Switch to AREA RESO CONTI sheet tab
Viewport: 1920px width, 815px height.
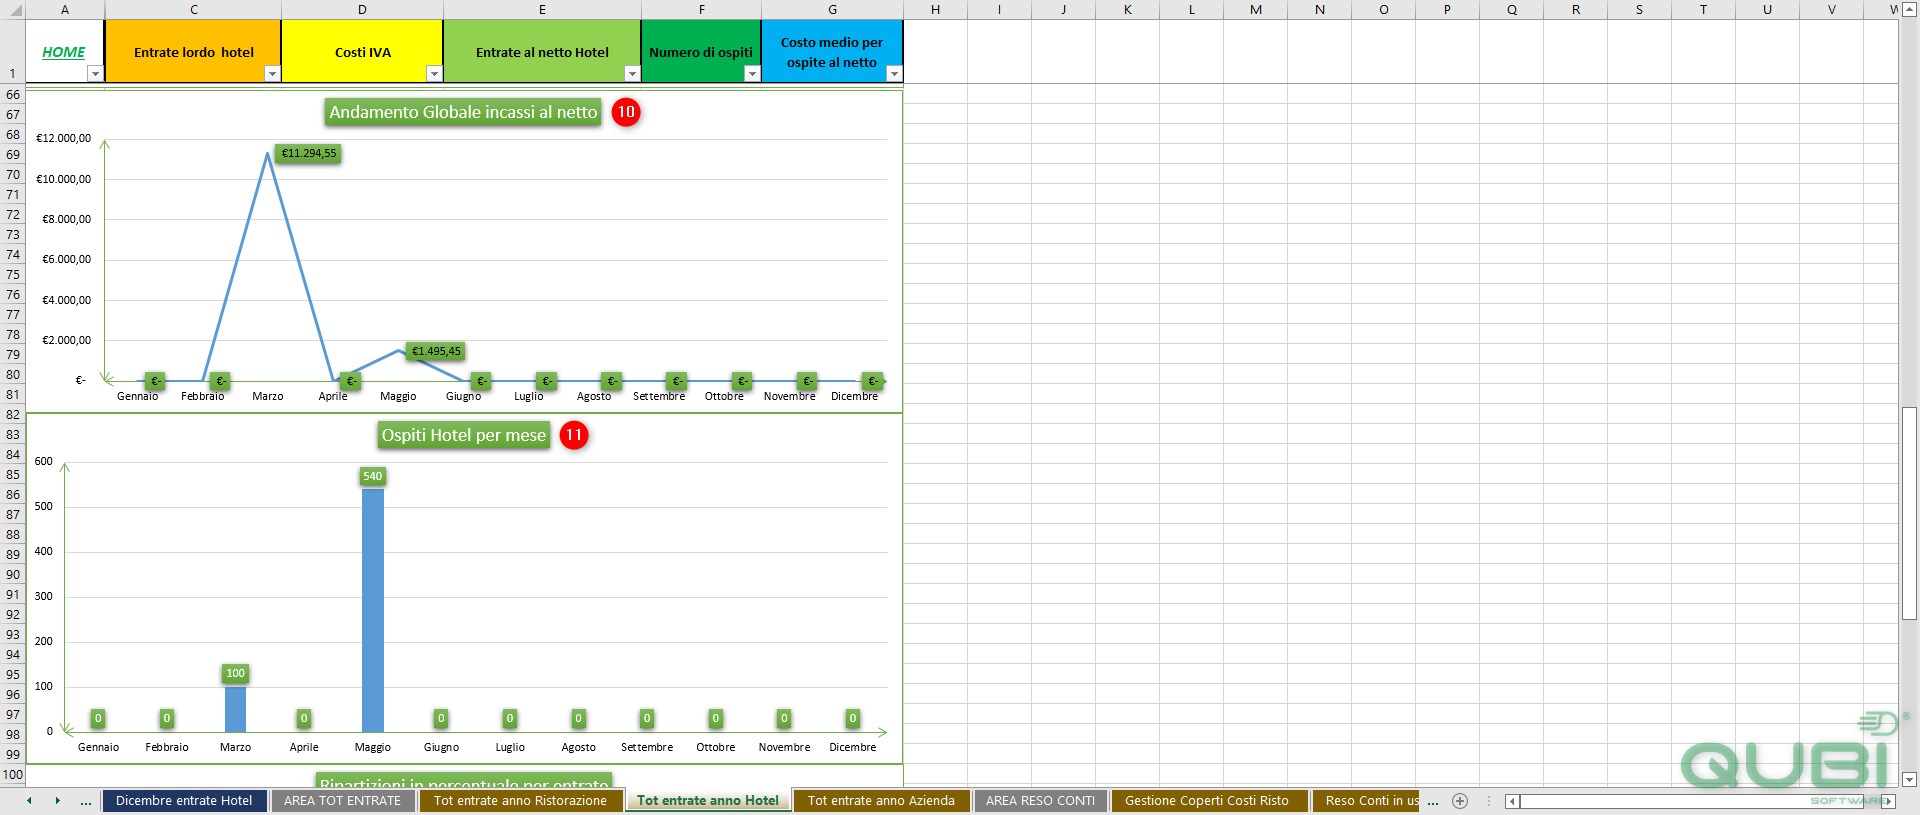tap(1040, 801)
